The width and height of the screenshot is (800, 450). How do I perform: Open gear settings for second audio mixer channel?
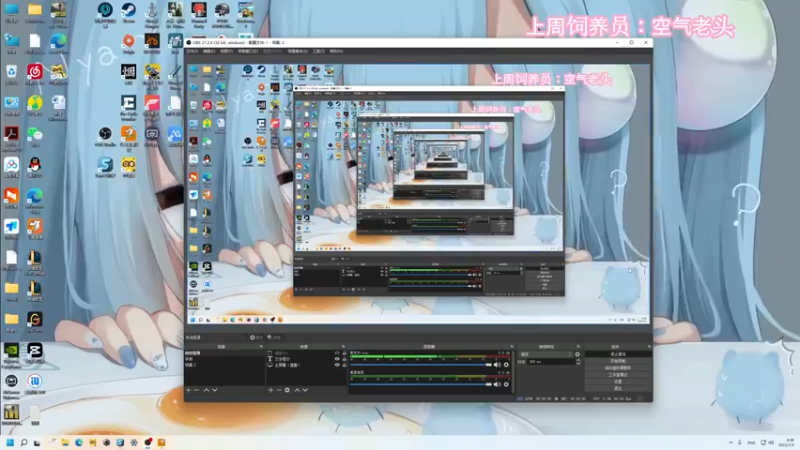(x=506, y=384)
